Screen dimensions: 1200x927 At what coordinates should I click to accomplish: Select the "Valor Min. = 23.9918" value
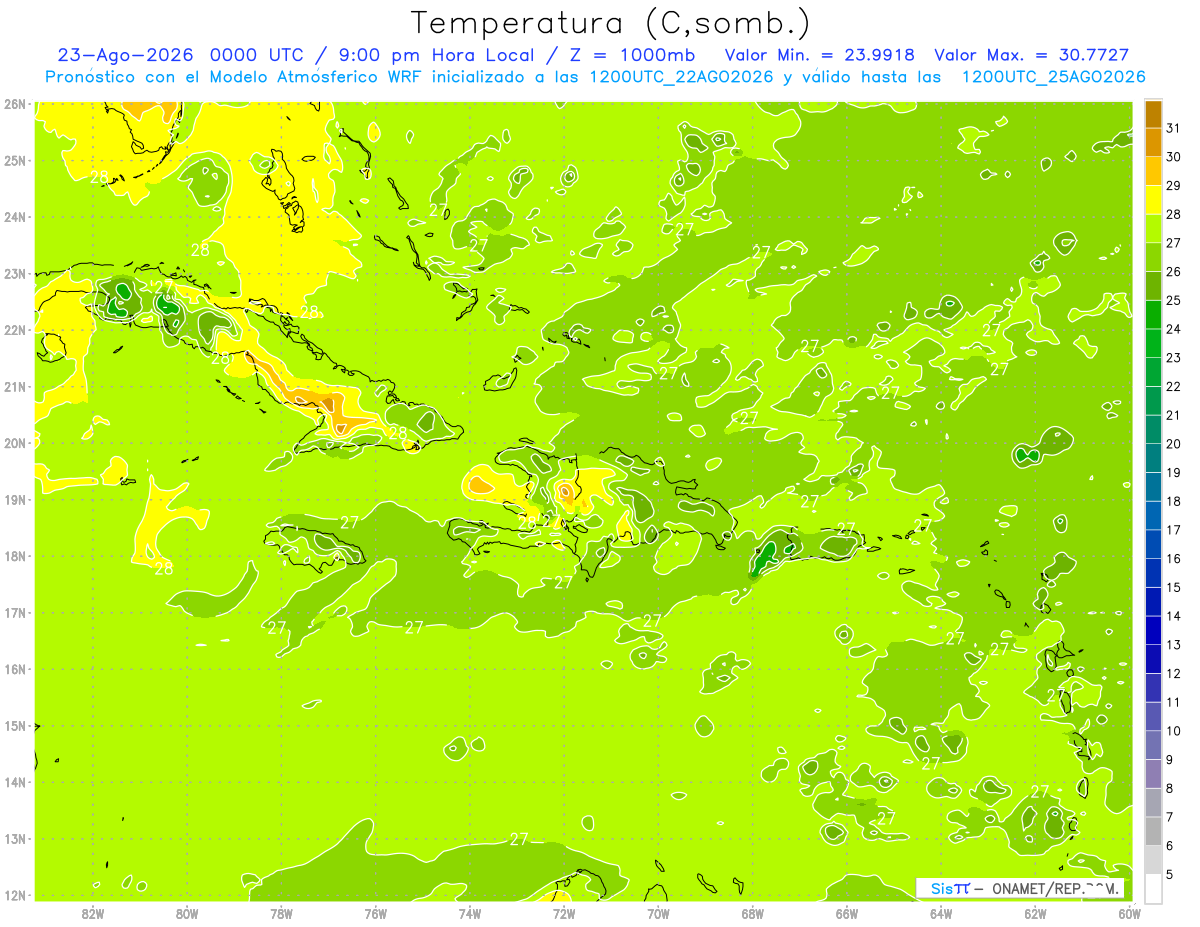point(820,55)
